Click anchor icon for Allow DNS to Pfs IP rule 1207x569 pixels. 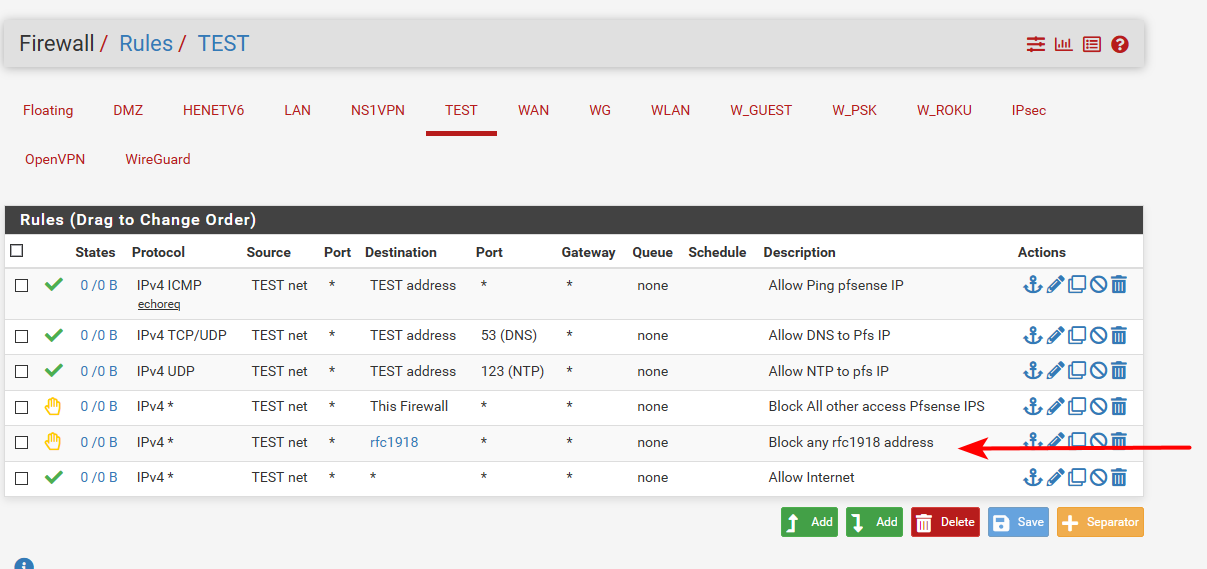click(x=1033, y=335)
